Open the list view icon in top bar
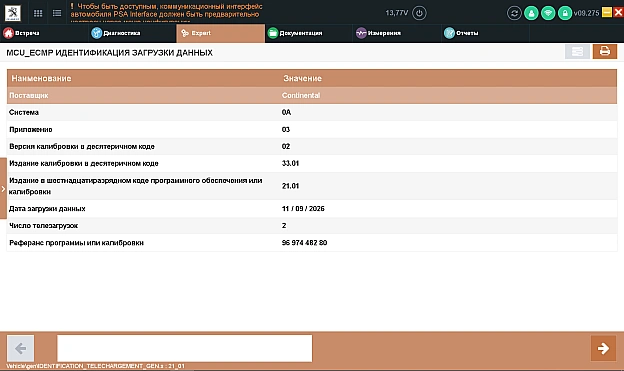The height and width of the screenshot is (371, 624). [57, 13]
